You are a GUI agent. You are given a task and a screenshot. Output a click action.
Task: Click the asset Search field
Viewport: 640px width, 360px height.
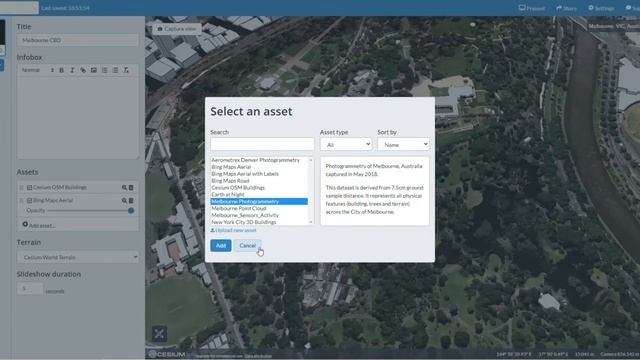[262, 144]
